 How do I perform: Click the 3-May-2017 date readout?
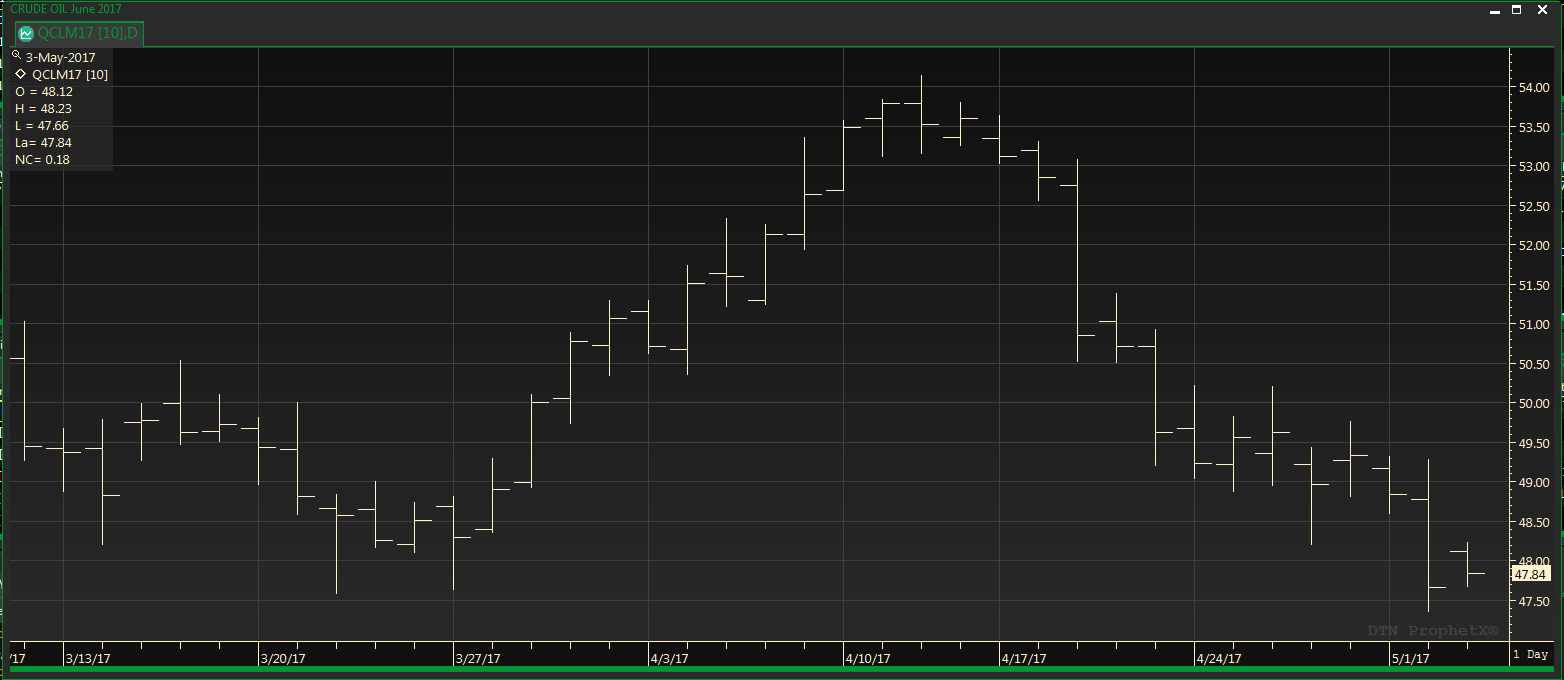tap(61, 57)
